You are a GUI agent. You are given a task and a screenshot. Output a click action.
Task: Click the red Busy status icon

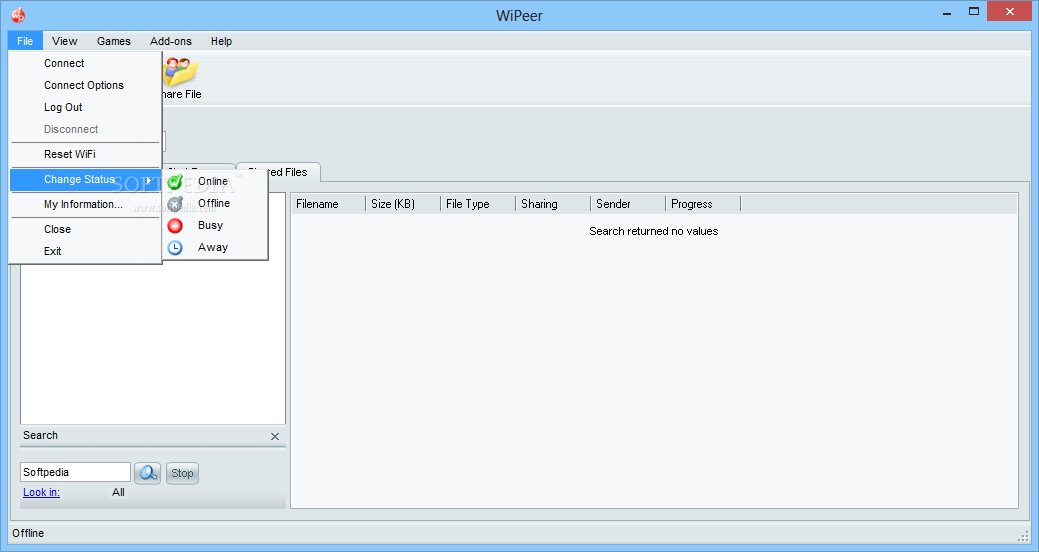click(x=175, y=226)
